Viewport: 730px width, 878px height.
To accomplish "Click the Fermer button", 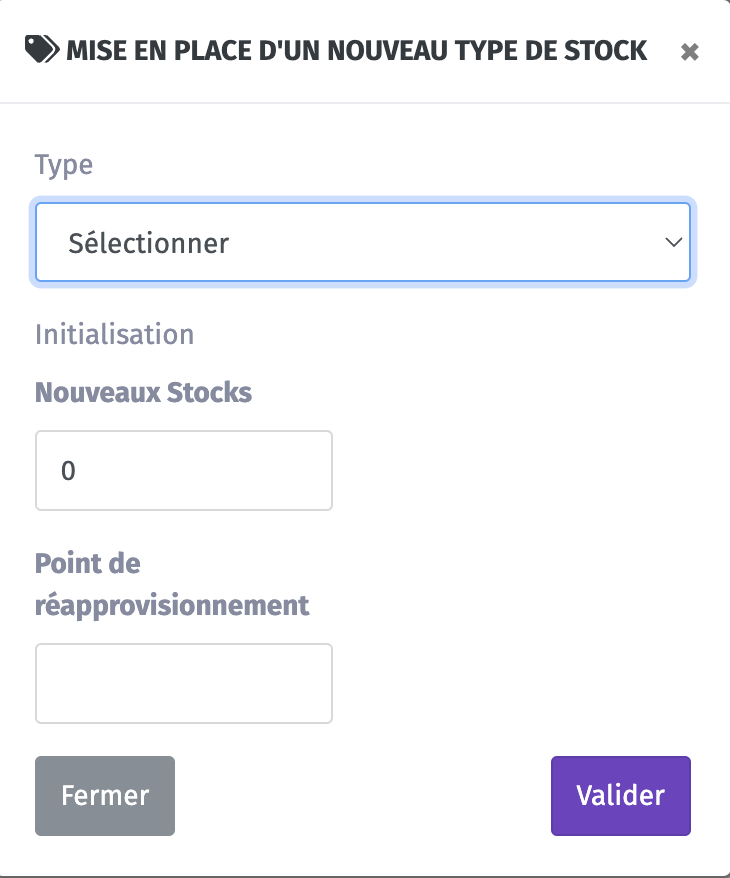I will coord(105,796).
